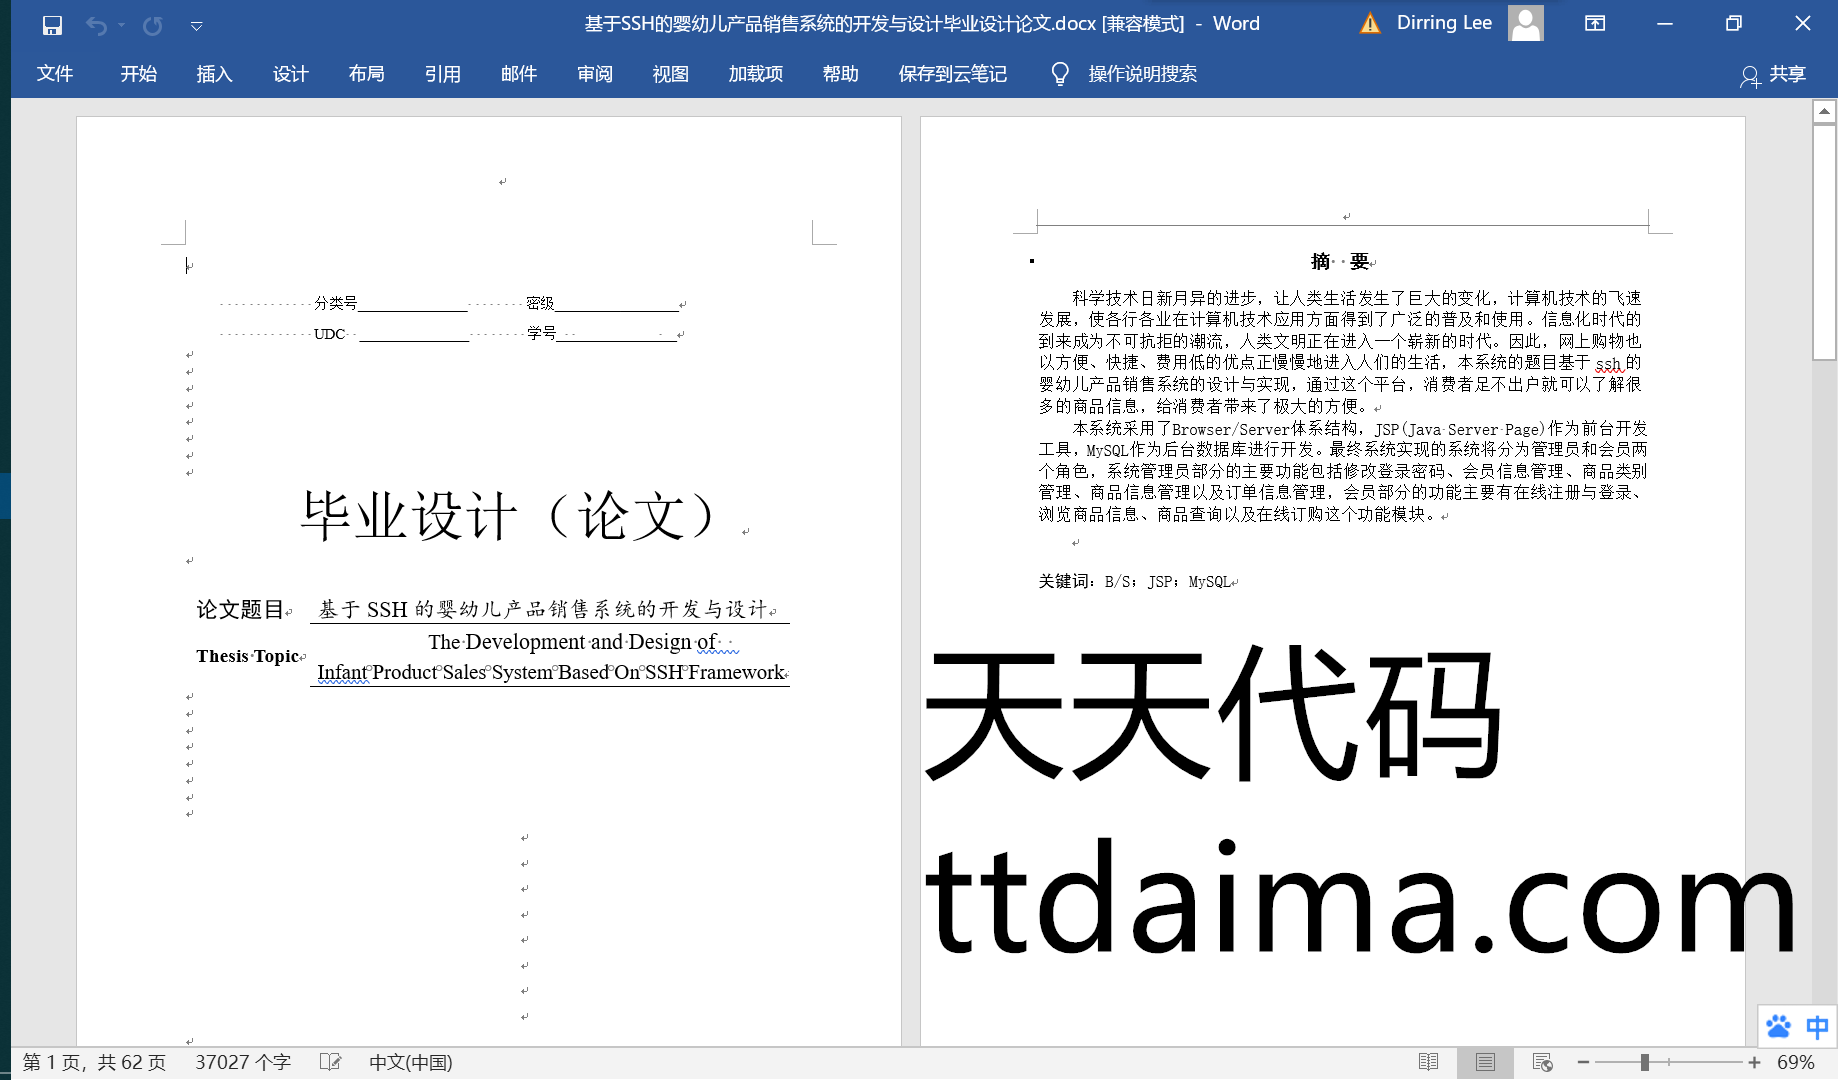Open the Dirring Lee account avatar
The width and height of the screenshot is (1838, 1080).
tap(1525, 23)
